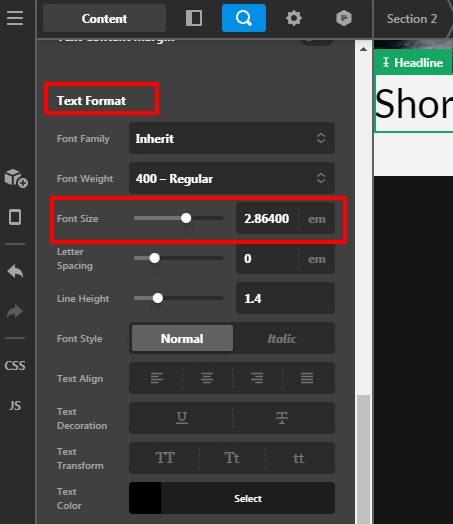453x524 pixels.
Task: Click the undo arrow icon
Action: (15, 271)
